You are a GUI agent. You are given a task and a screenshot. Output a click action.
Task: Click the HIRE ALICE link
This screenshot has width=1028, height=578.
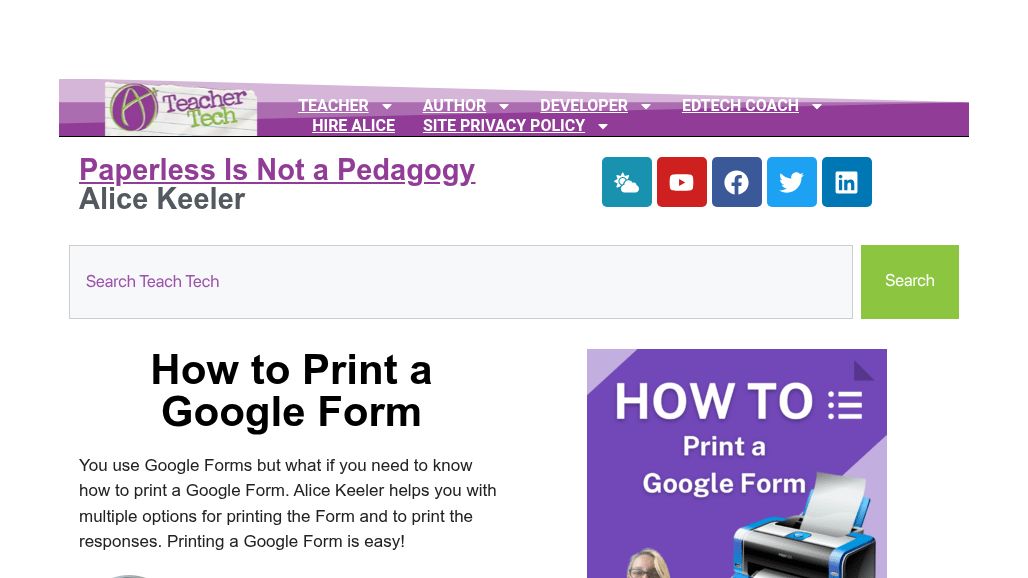(353, 126)
